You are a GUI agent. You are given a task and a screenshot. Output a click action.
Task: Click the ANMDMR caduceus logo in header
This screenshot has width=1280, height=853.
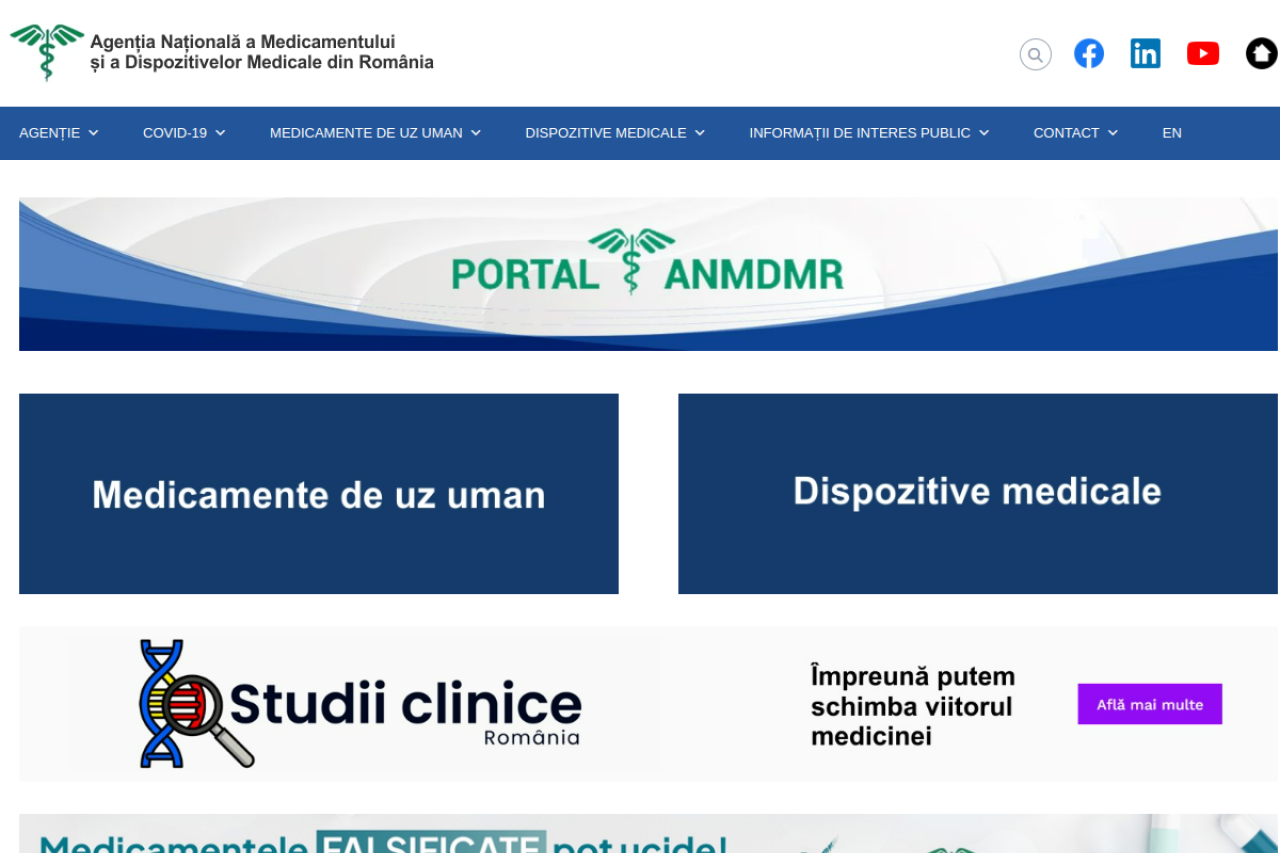point(46,51)
